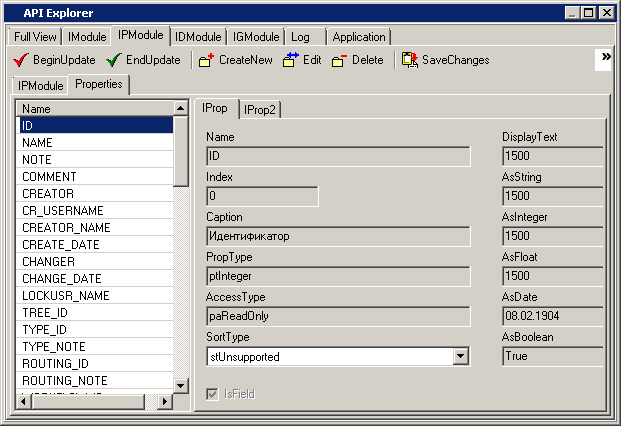Viewport: 621px width, 426px height.
Task: Click the Caption text field
Action: click(x=338, y=236)
